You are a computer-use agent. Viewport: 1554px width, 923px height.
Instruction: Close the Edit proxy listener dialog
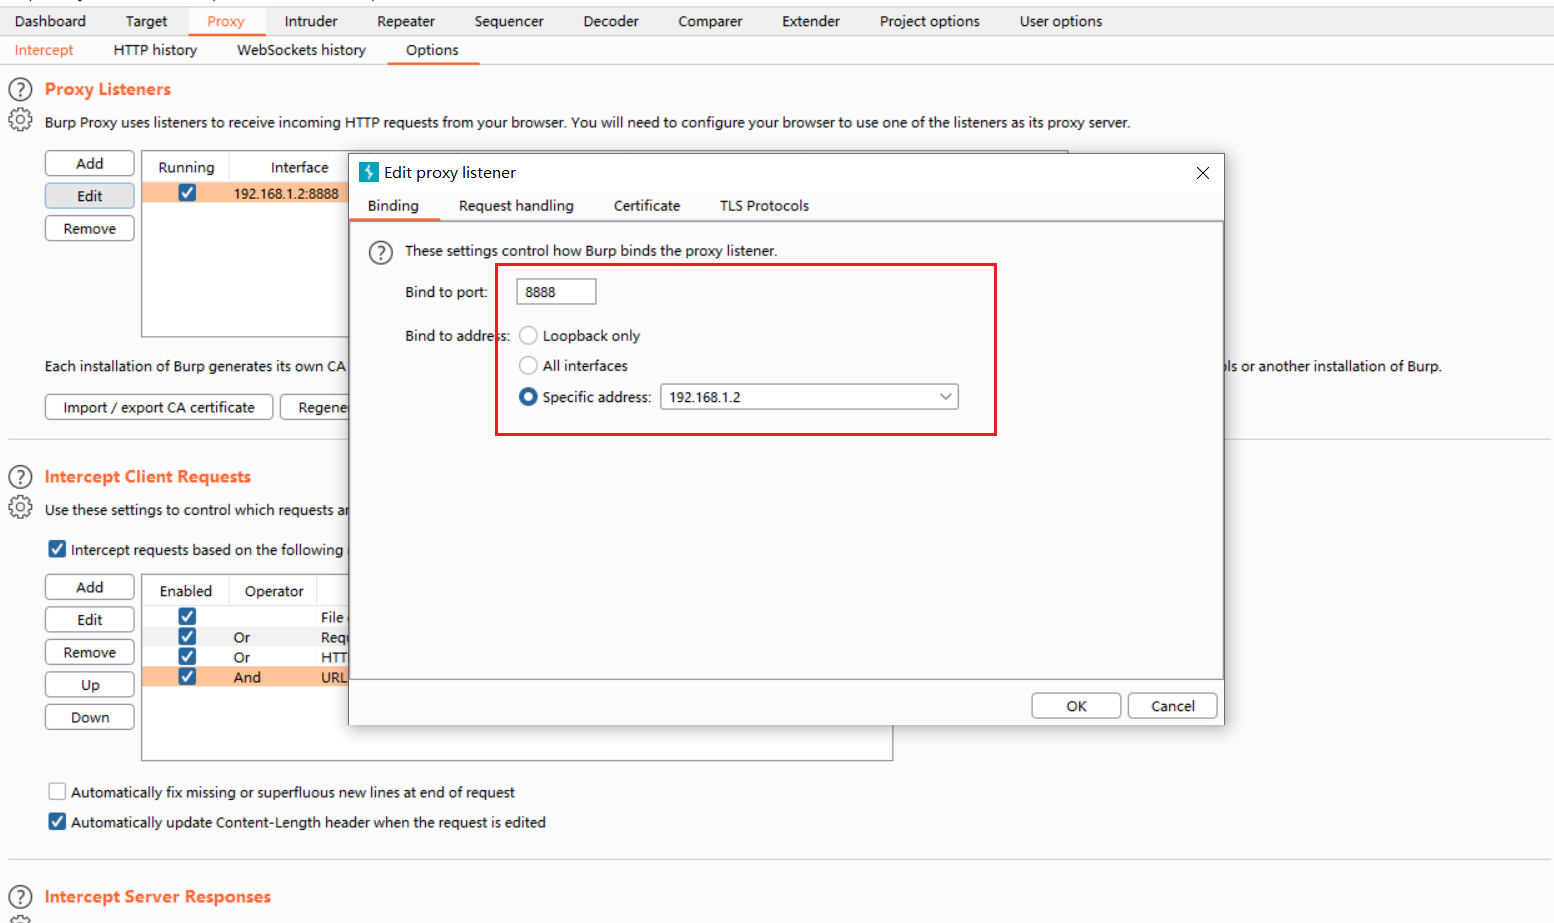[x=1203, y=173]
